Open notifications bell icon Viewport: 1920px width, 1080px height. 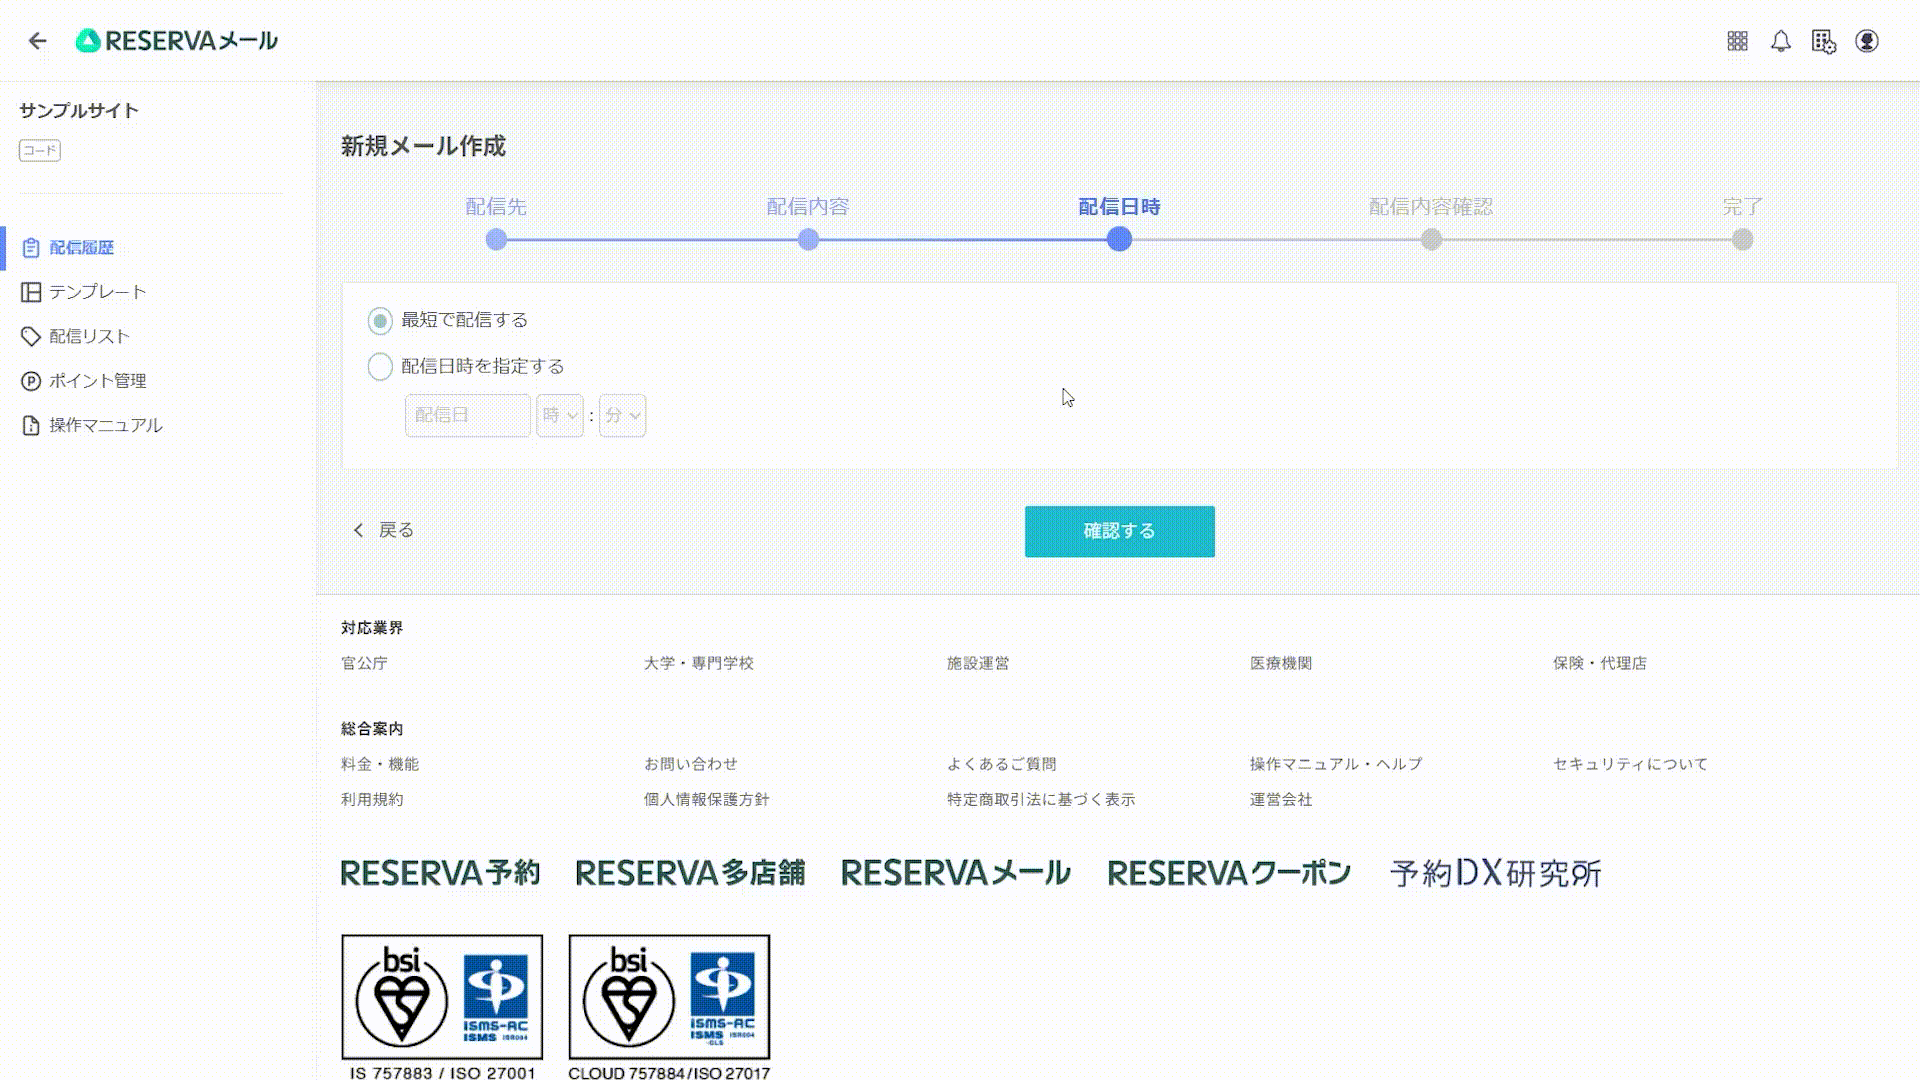click(x=1781, y=41)
